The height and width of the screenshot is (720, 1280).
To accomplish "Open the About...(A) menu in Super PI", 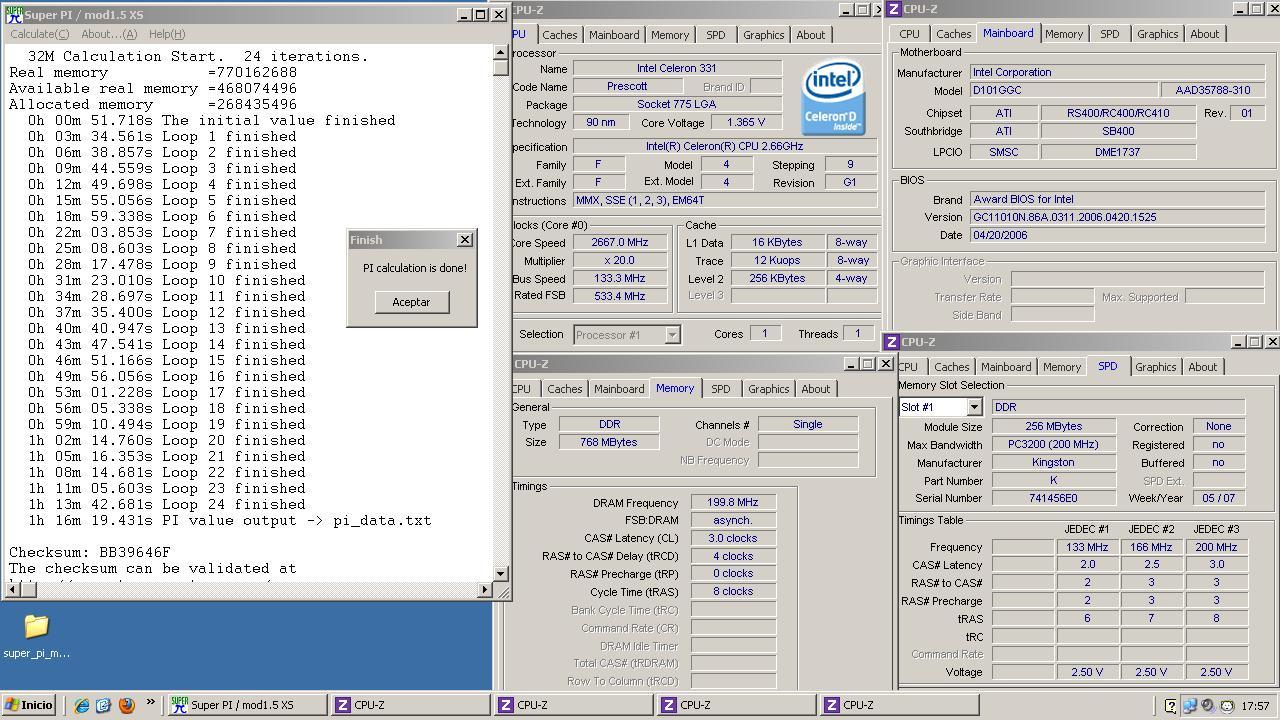I will [x=109, y=34].
